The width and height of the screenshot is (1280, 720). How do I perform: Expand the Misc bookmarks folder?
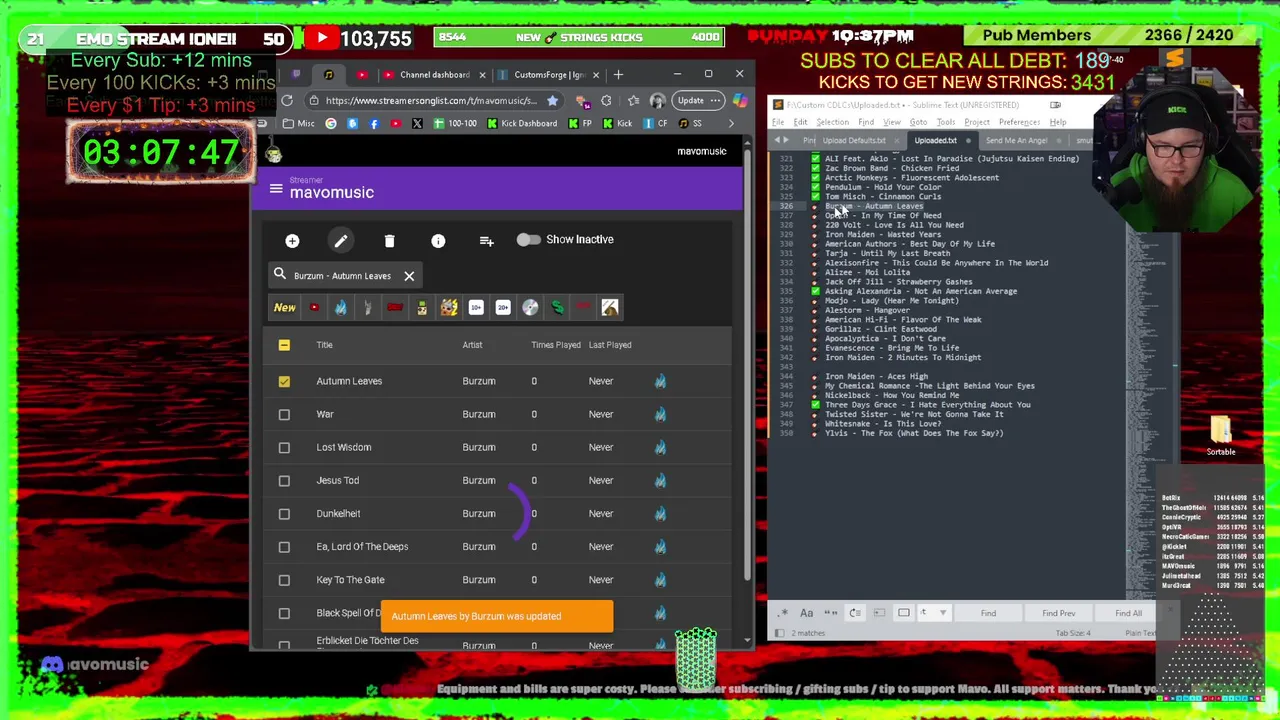[x=299, y=124]
